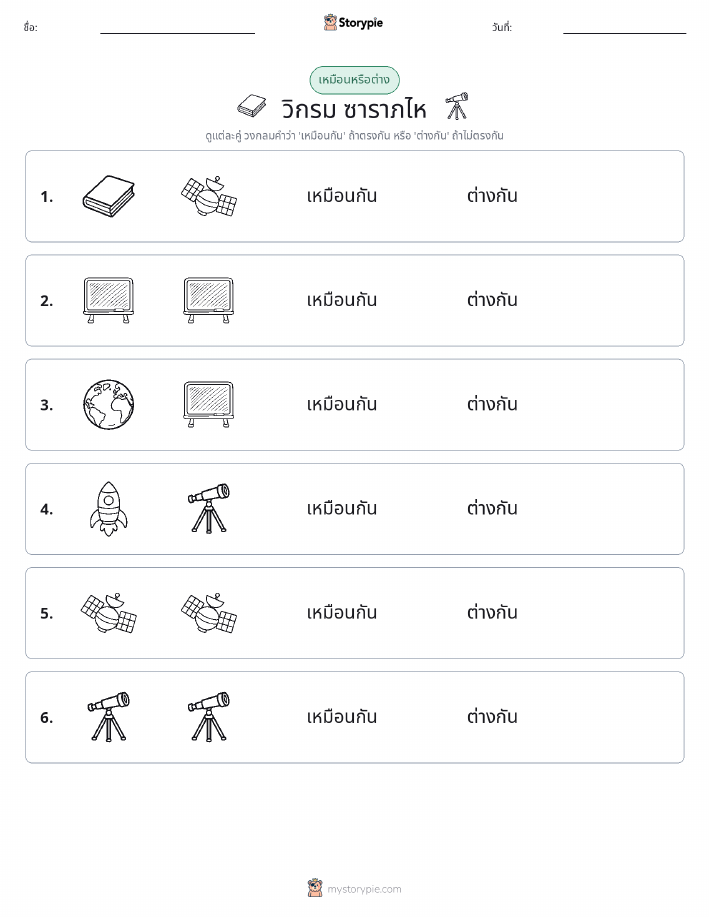Click the green 'เหมือนหรือต่าง' tag

click(x=354, y=80)
